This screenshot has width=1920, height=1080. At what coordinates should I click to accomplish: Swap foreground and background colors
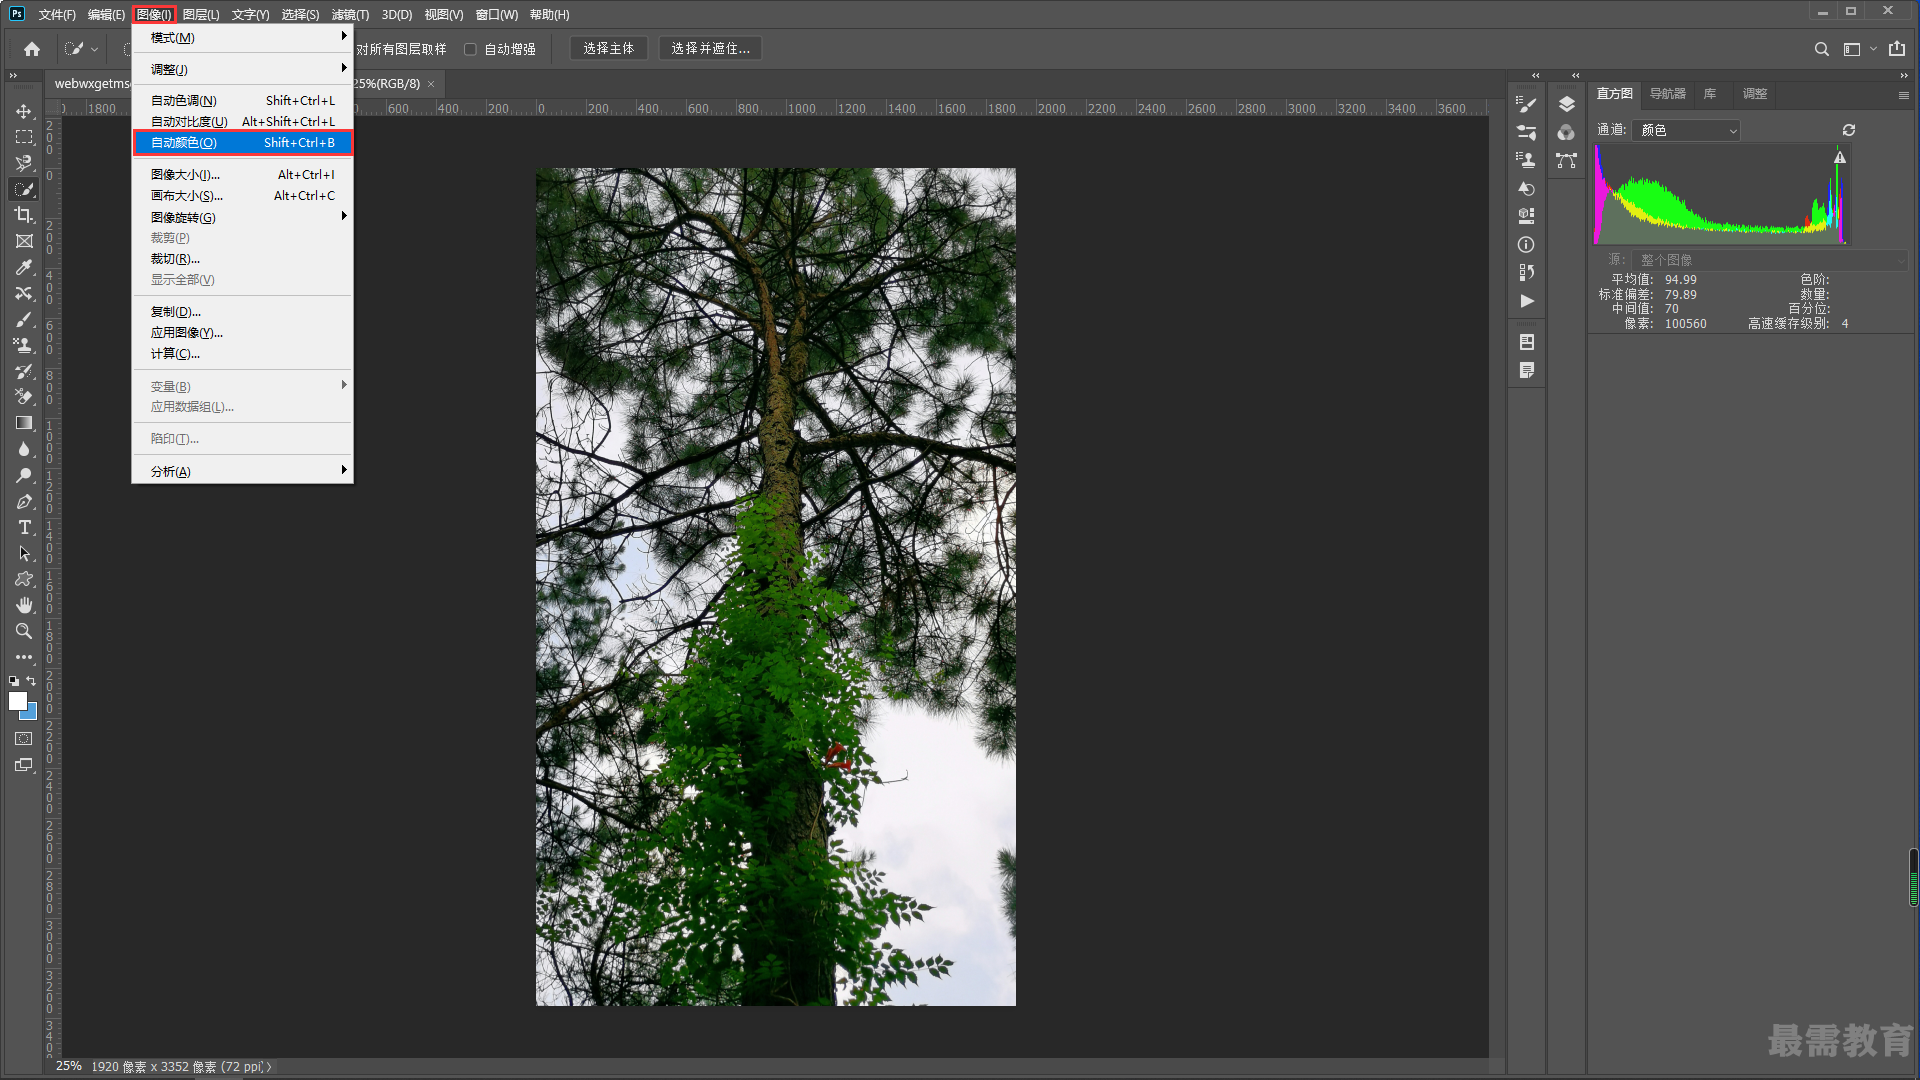(x=31, y=680)
